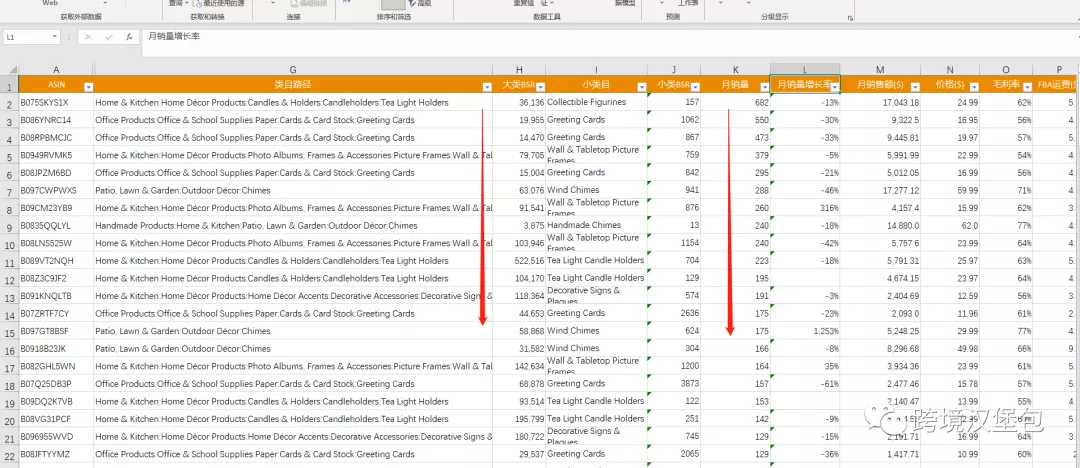
Task: Click the formula bar cancel X icon
Action: pos(88,37)
